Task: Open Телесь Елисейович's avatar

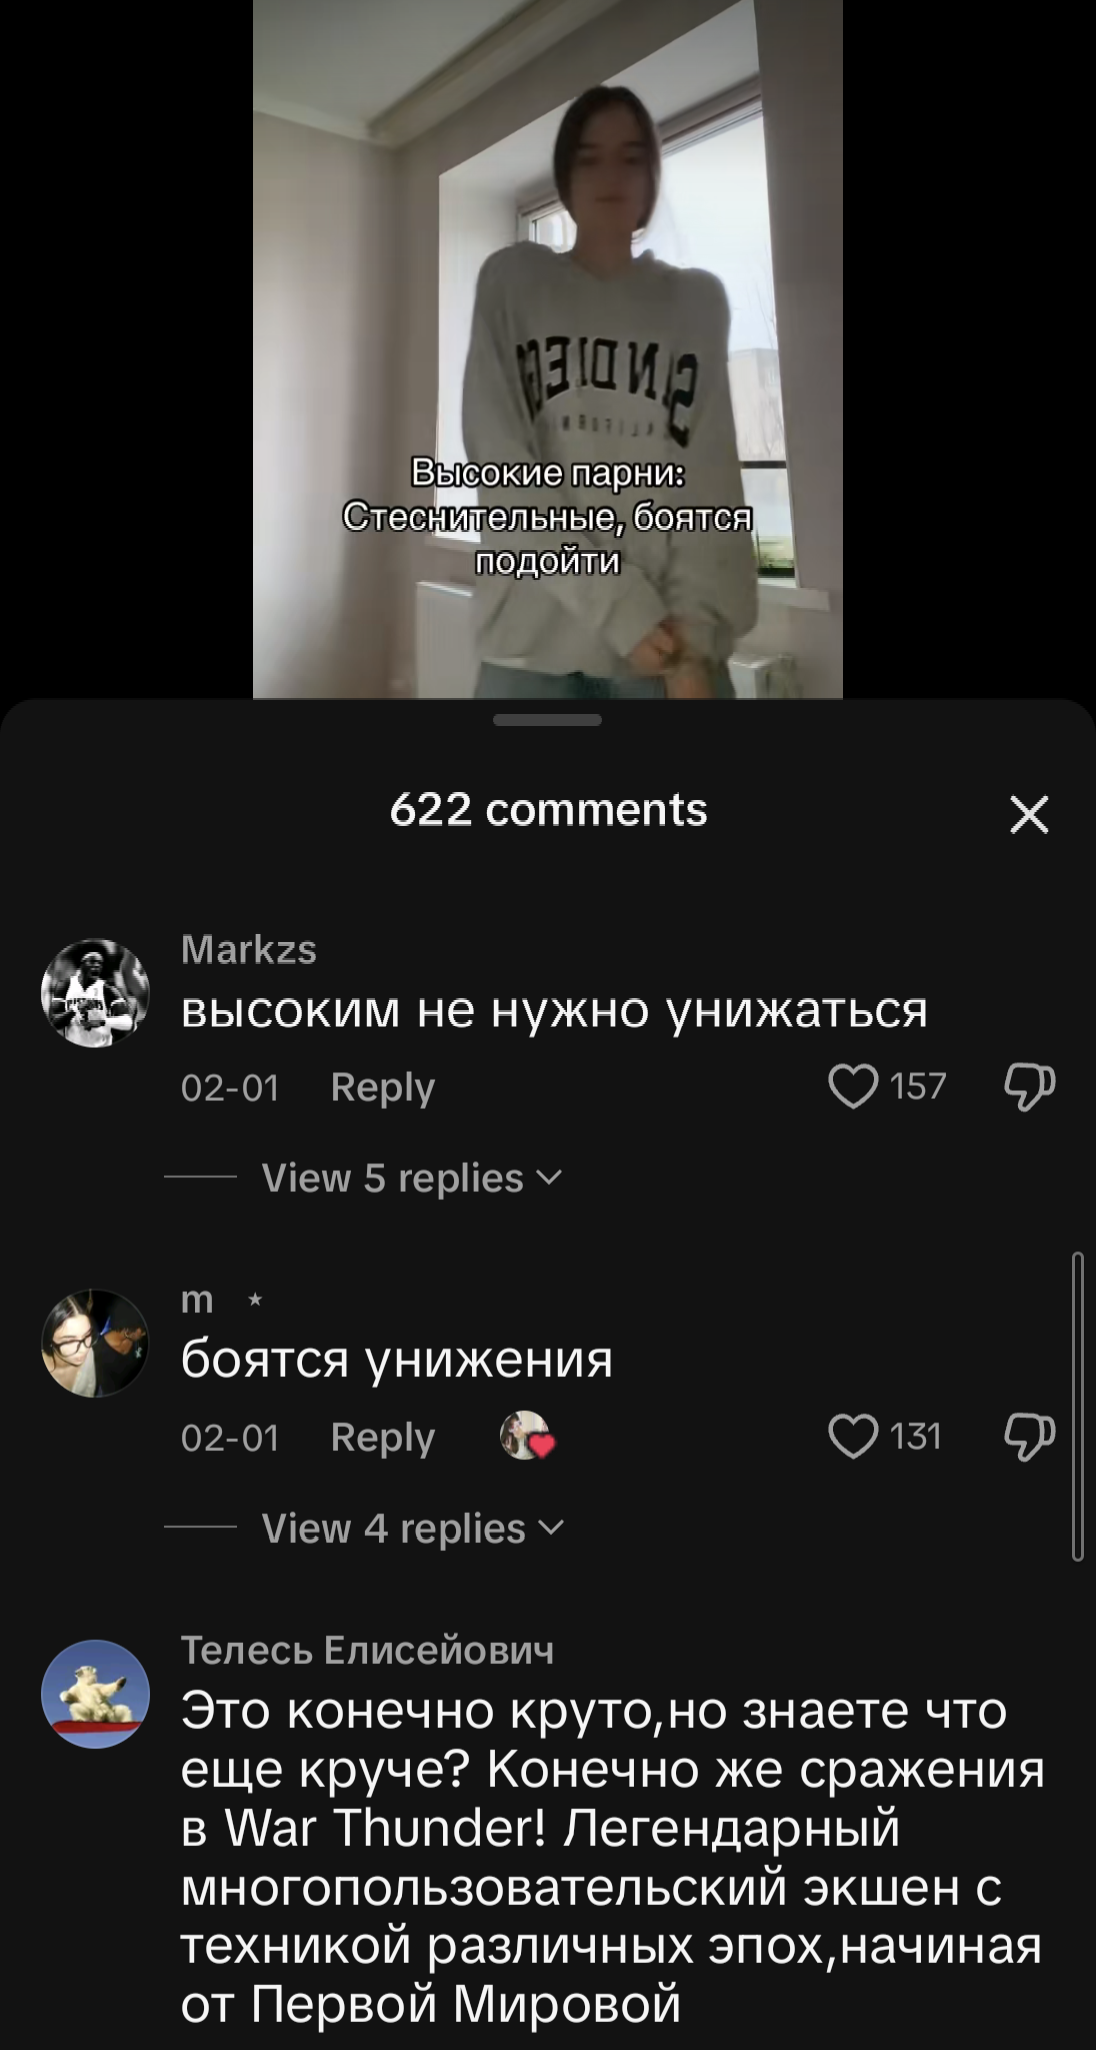Action: click(x=95, y=1693)
